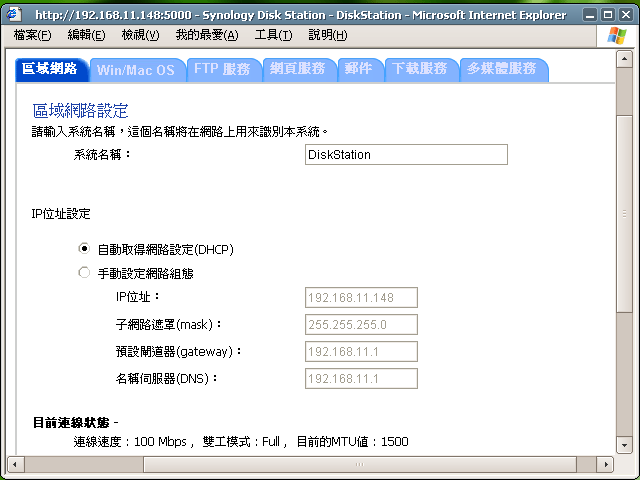This screenshot has height=480, width=640.
Task: Select the 區域網路 tab
Action: point(51,69)
